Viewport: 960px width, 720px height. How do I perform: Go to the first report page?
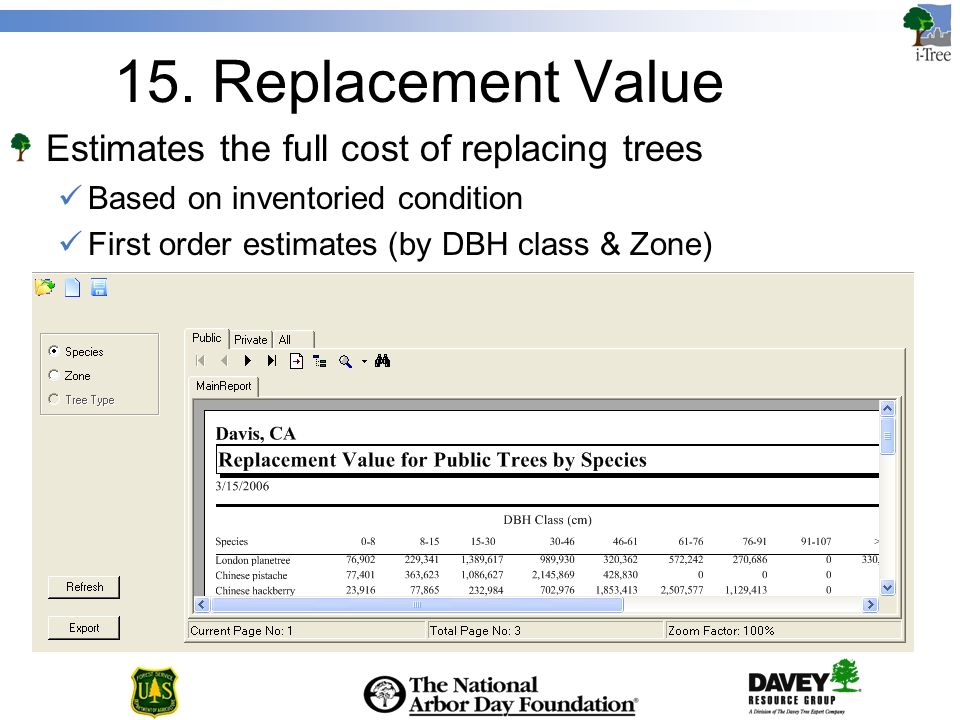click(x=200, y=361)
